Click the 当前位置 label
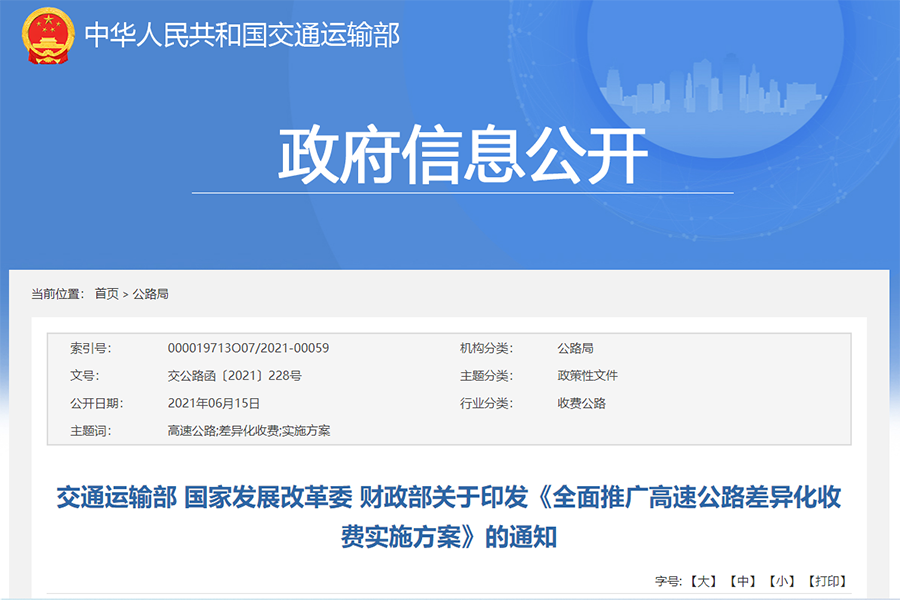This screenshot has height=600, width=900. (57, 294)
